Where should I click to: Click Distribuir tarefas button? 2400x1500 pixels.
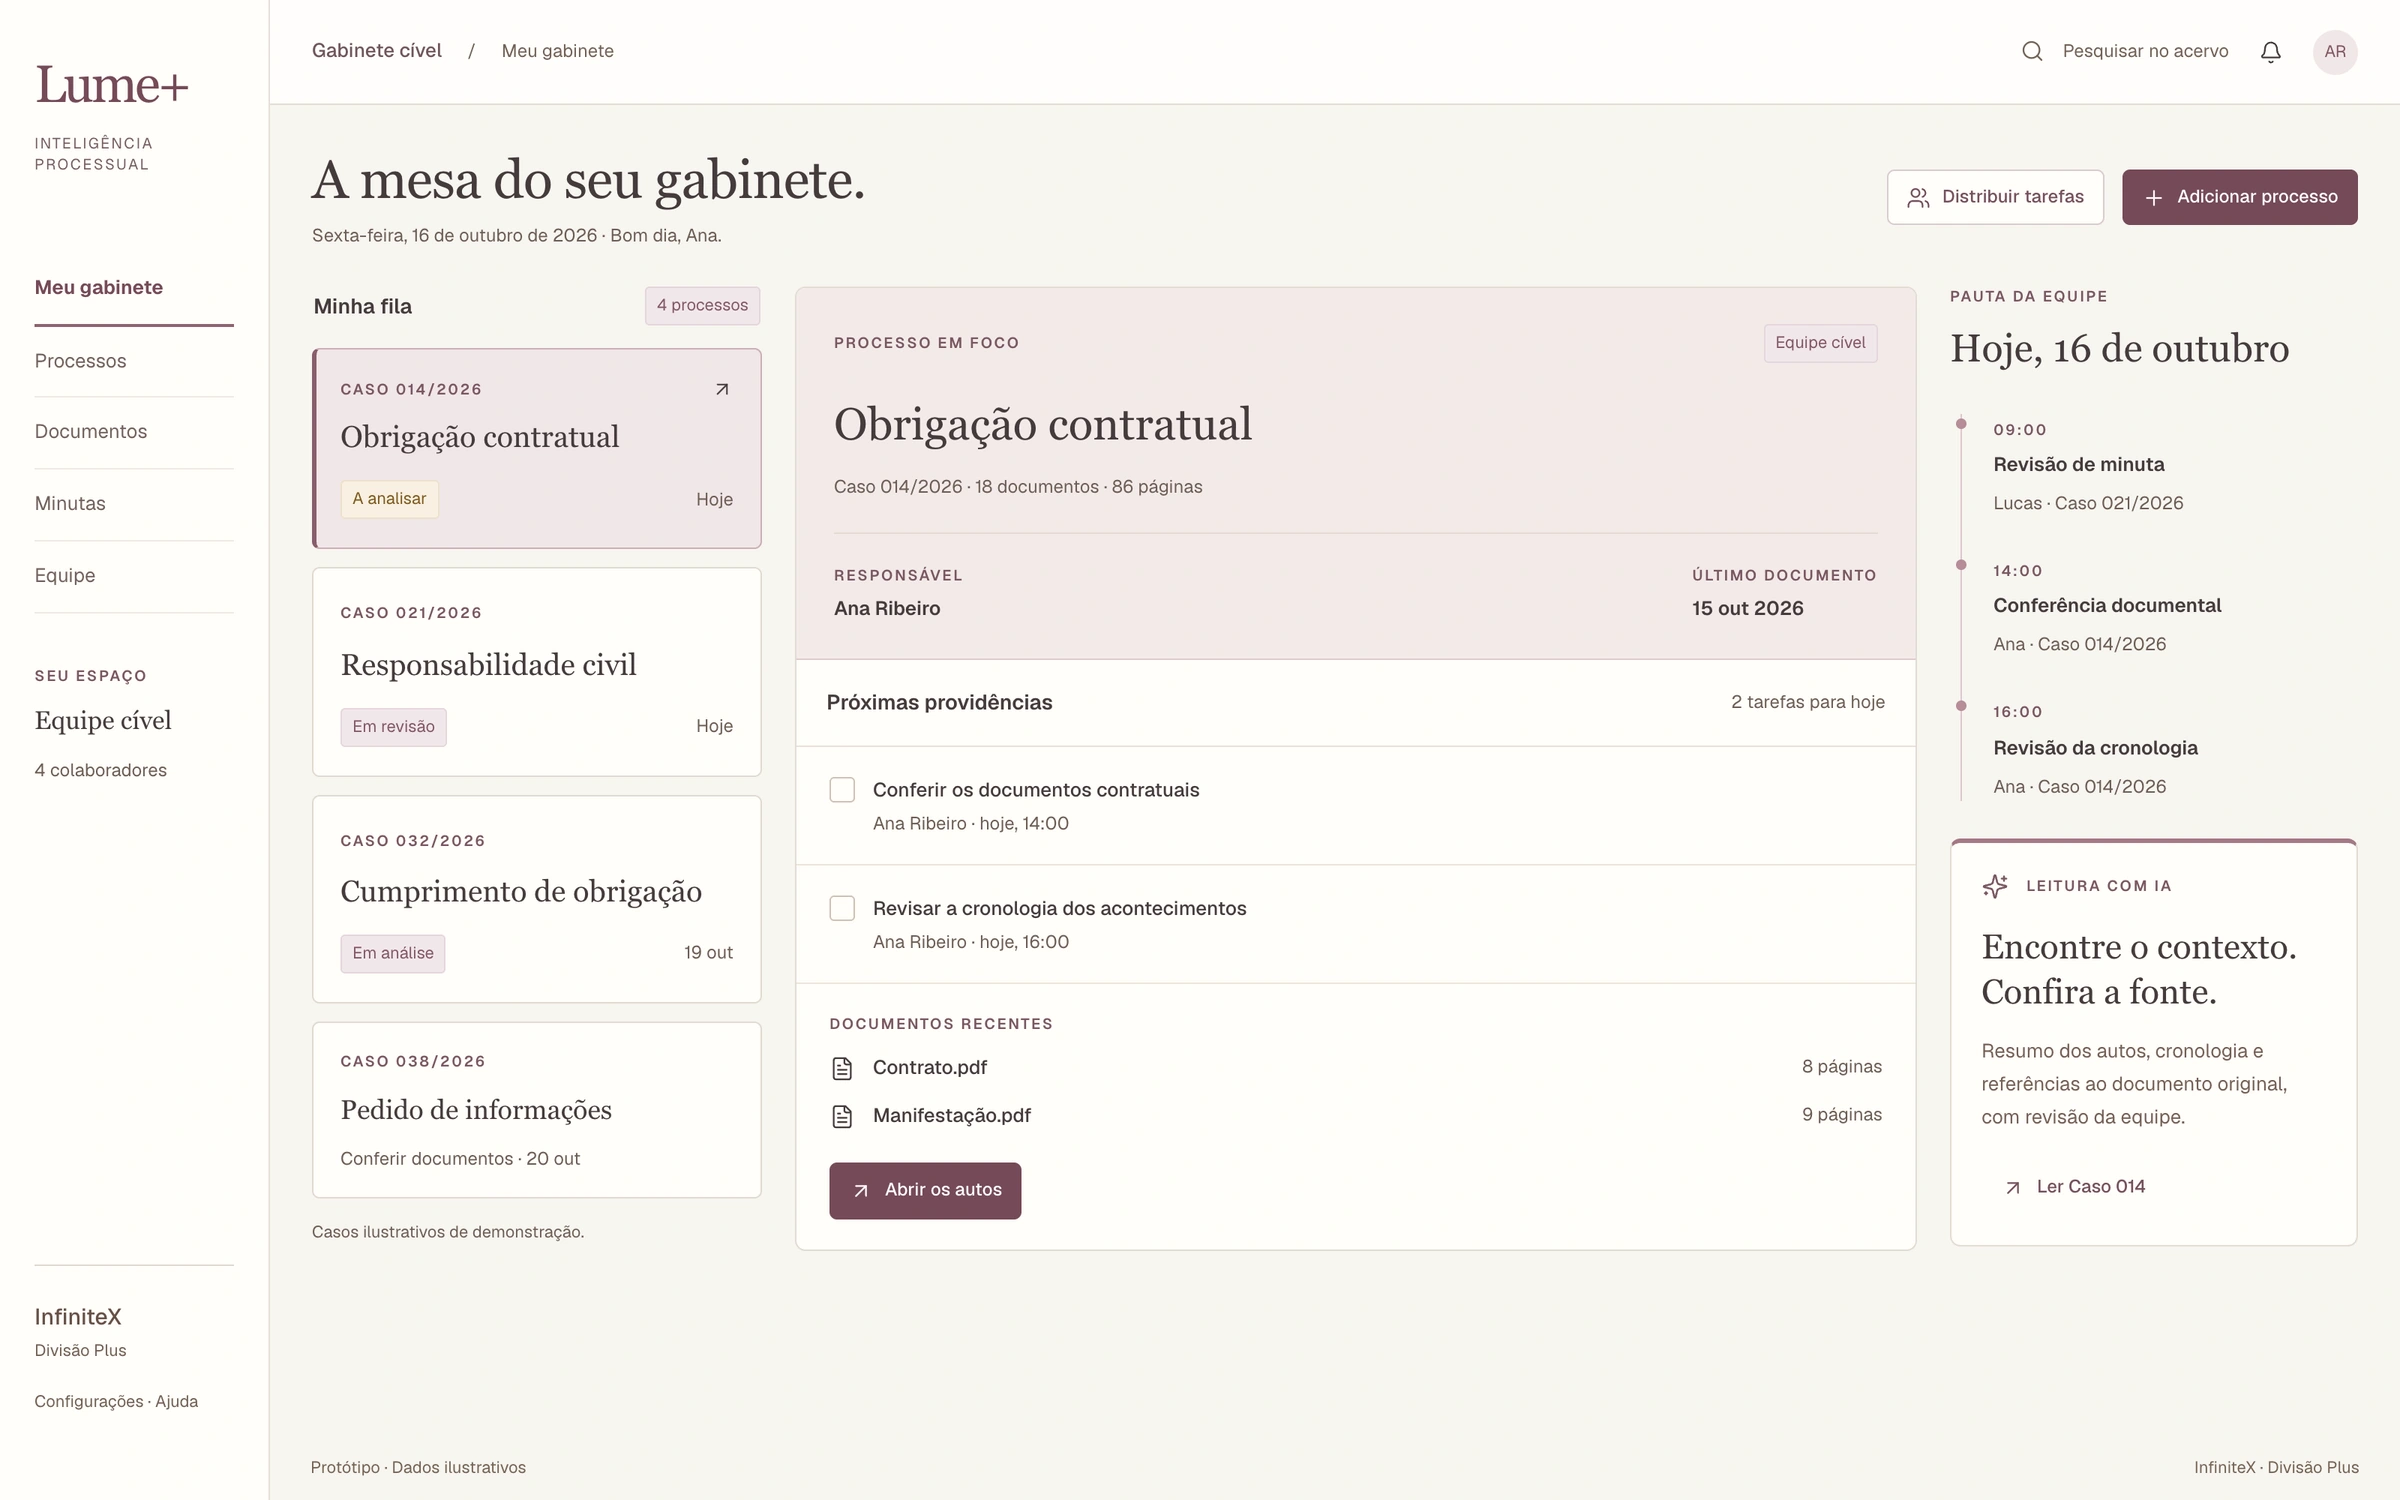[1995, 197]
